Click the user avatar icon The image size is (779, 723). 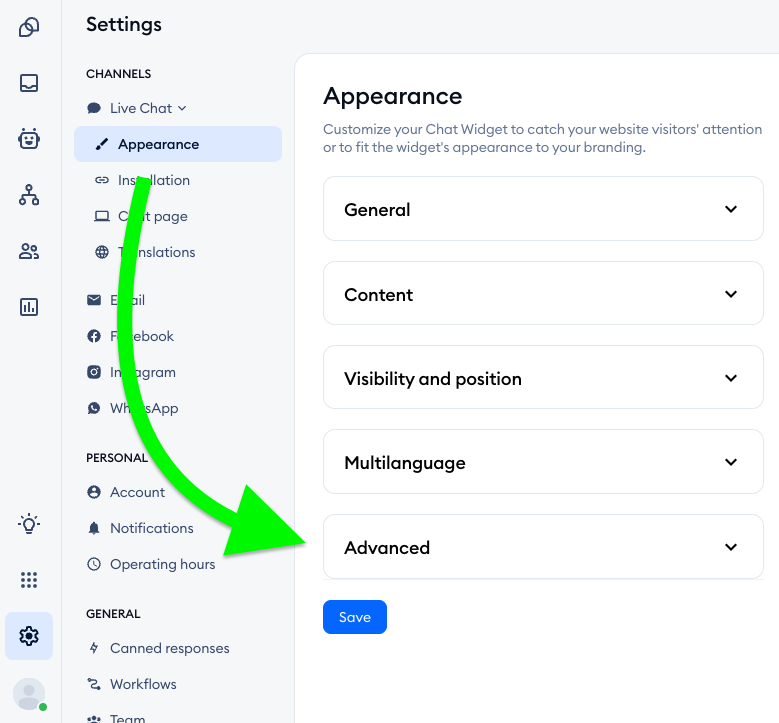pos(29,693)
